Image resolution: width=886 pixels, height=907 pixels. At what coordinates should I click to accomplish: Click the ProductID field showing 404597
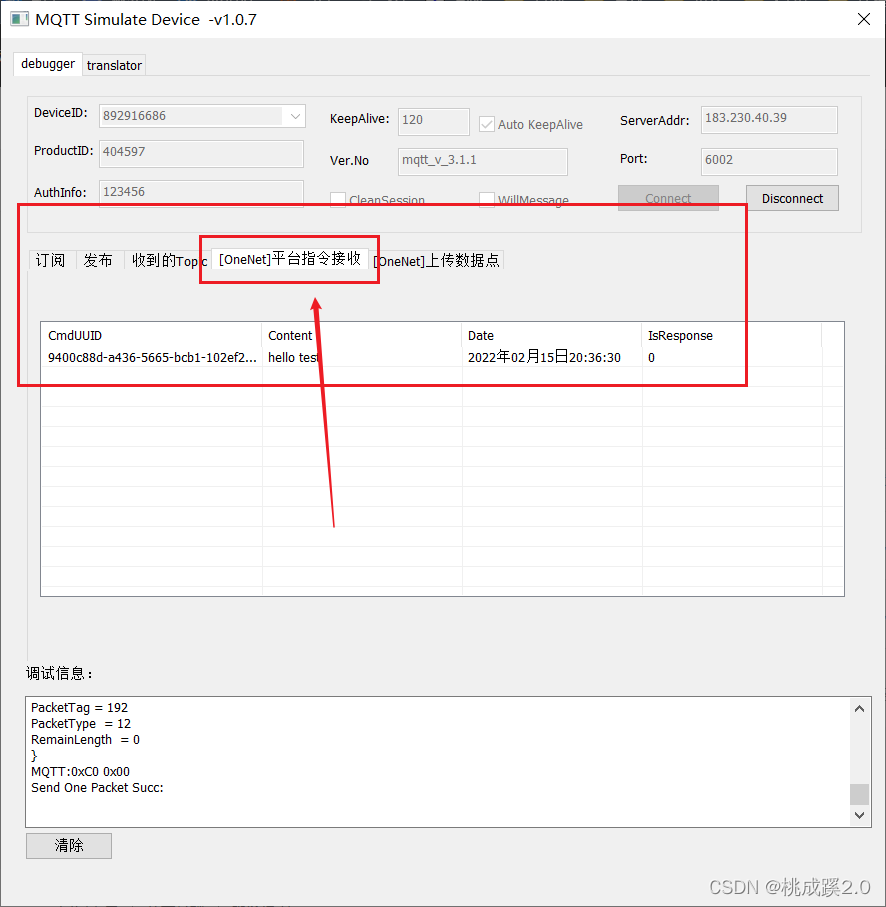[201, 153]
